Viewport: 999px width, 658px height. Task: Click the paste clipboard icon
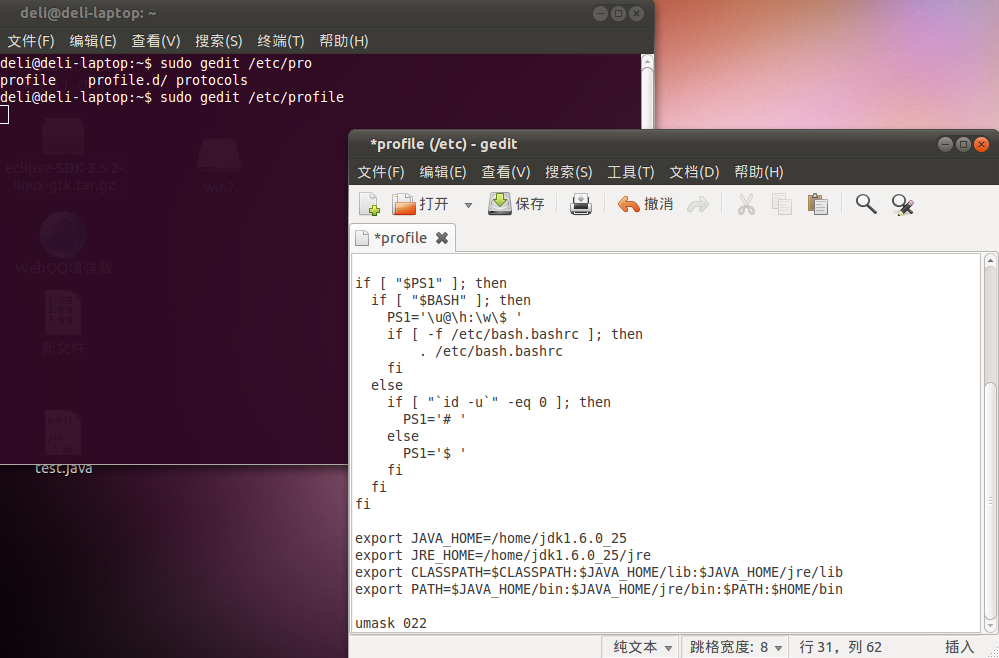817,203
